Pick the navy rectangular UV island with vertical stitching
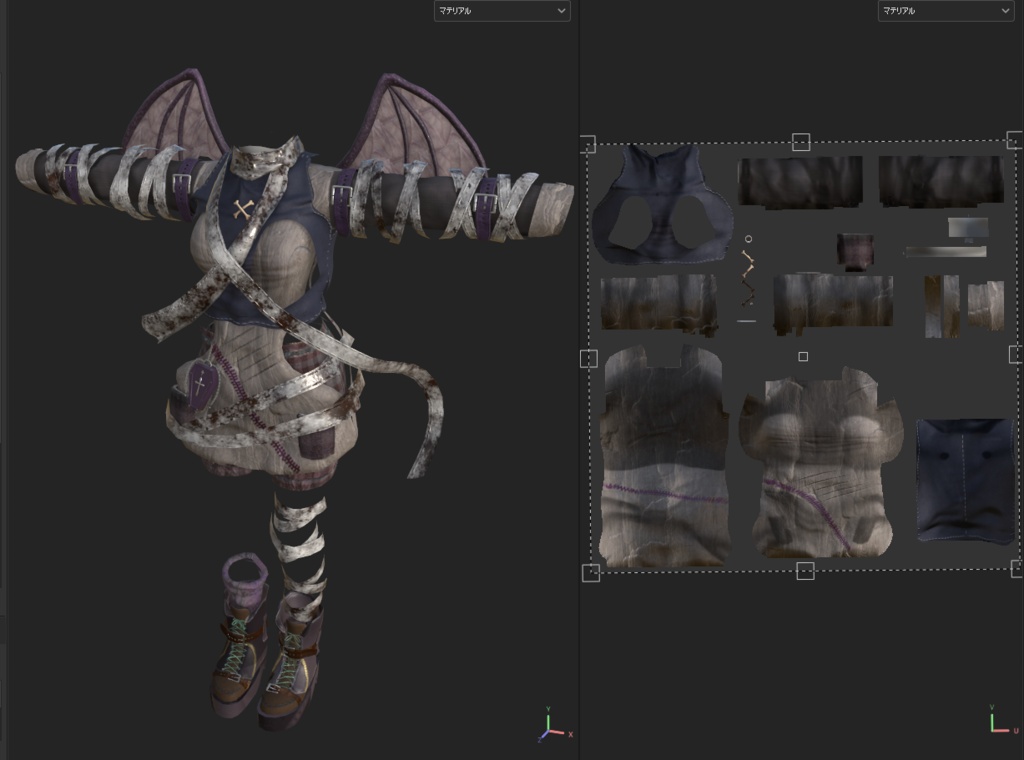Screen dimensions: 1024x760 pos(966,481)
